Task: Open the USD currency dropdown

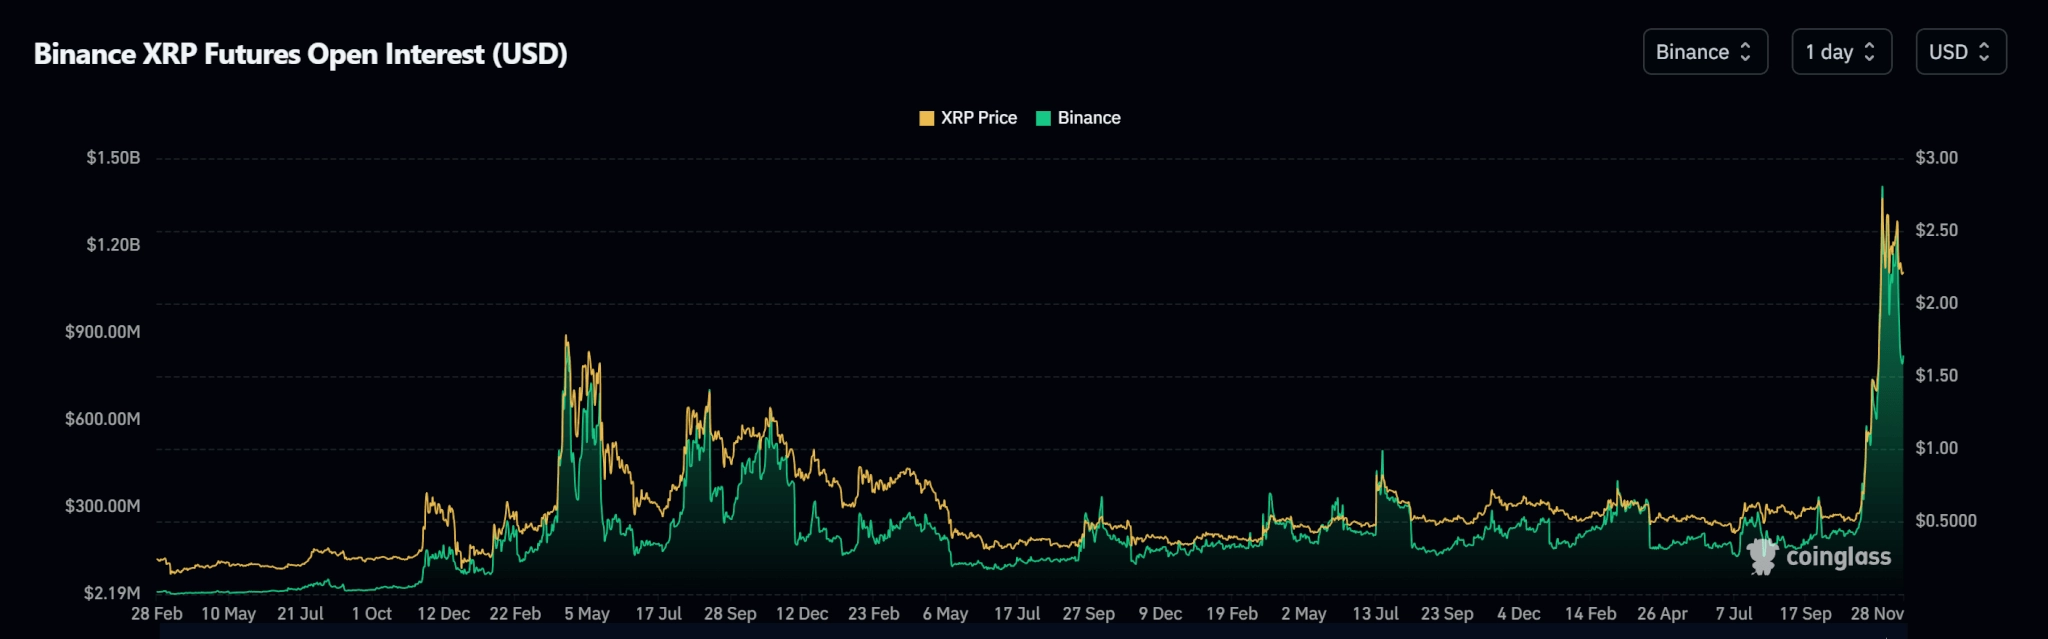Action: pyautogui.click(x=1960, y=52)
